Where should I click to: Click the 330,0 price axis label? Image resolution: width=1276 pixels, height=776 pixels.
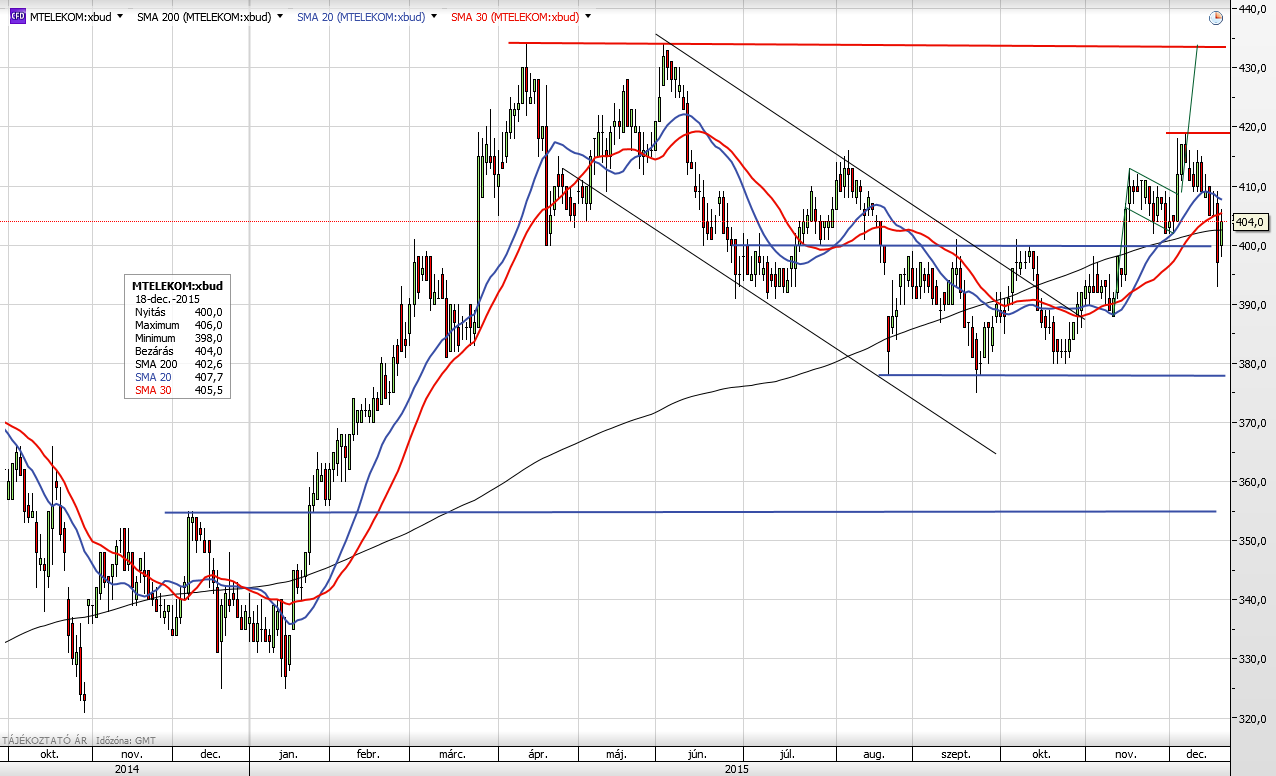tap(1253, 659)
